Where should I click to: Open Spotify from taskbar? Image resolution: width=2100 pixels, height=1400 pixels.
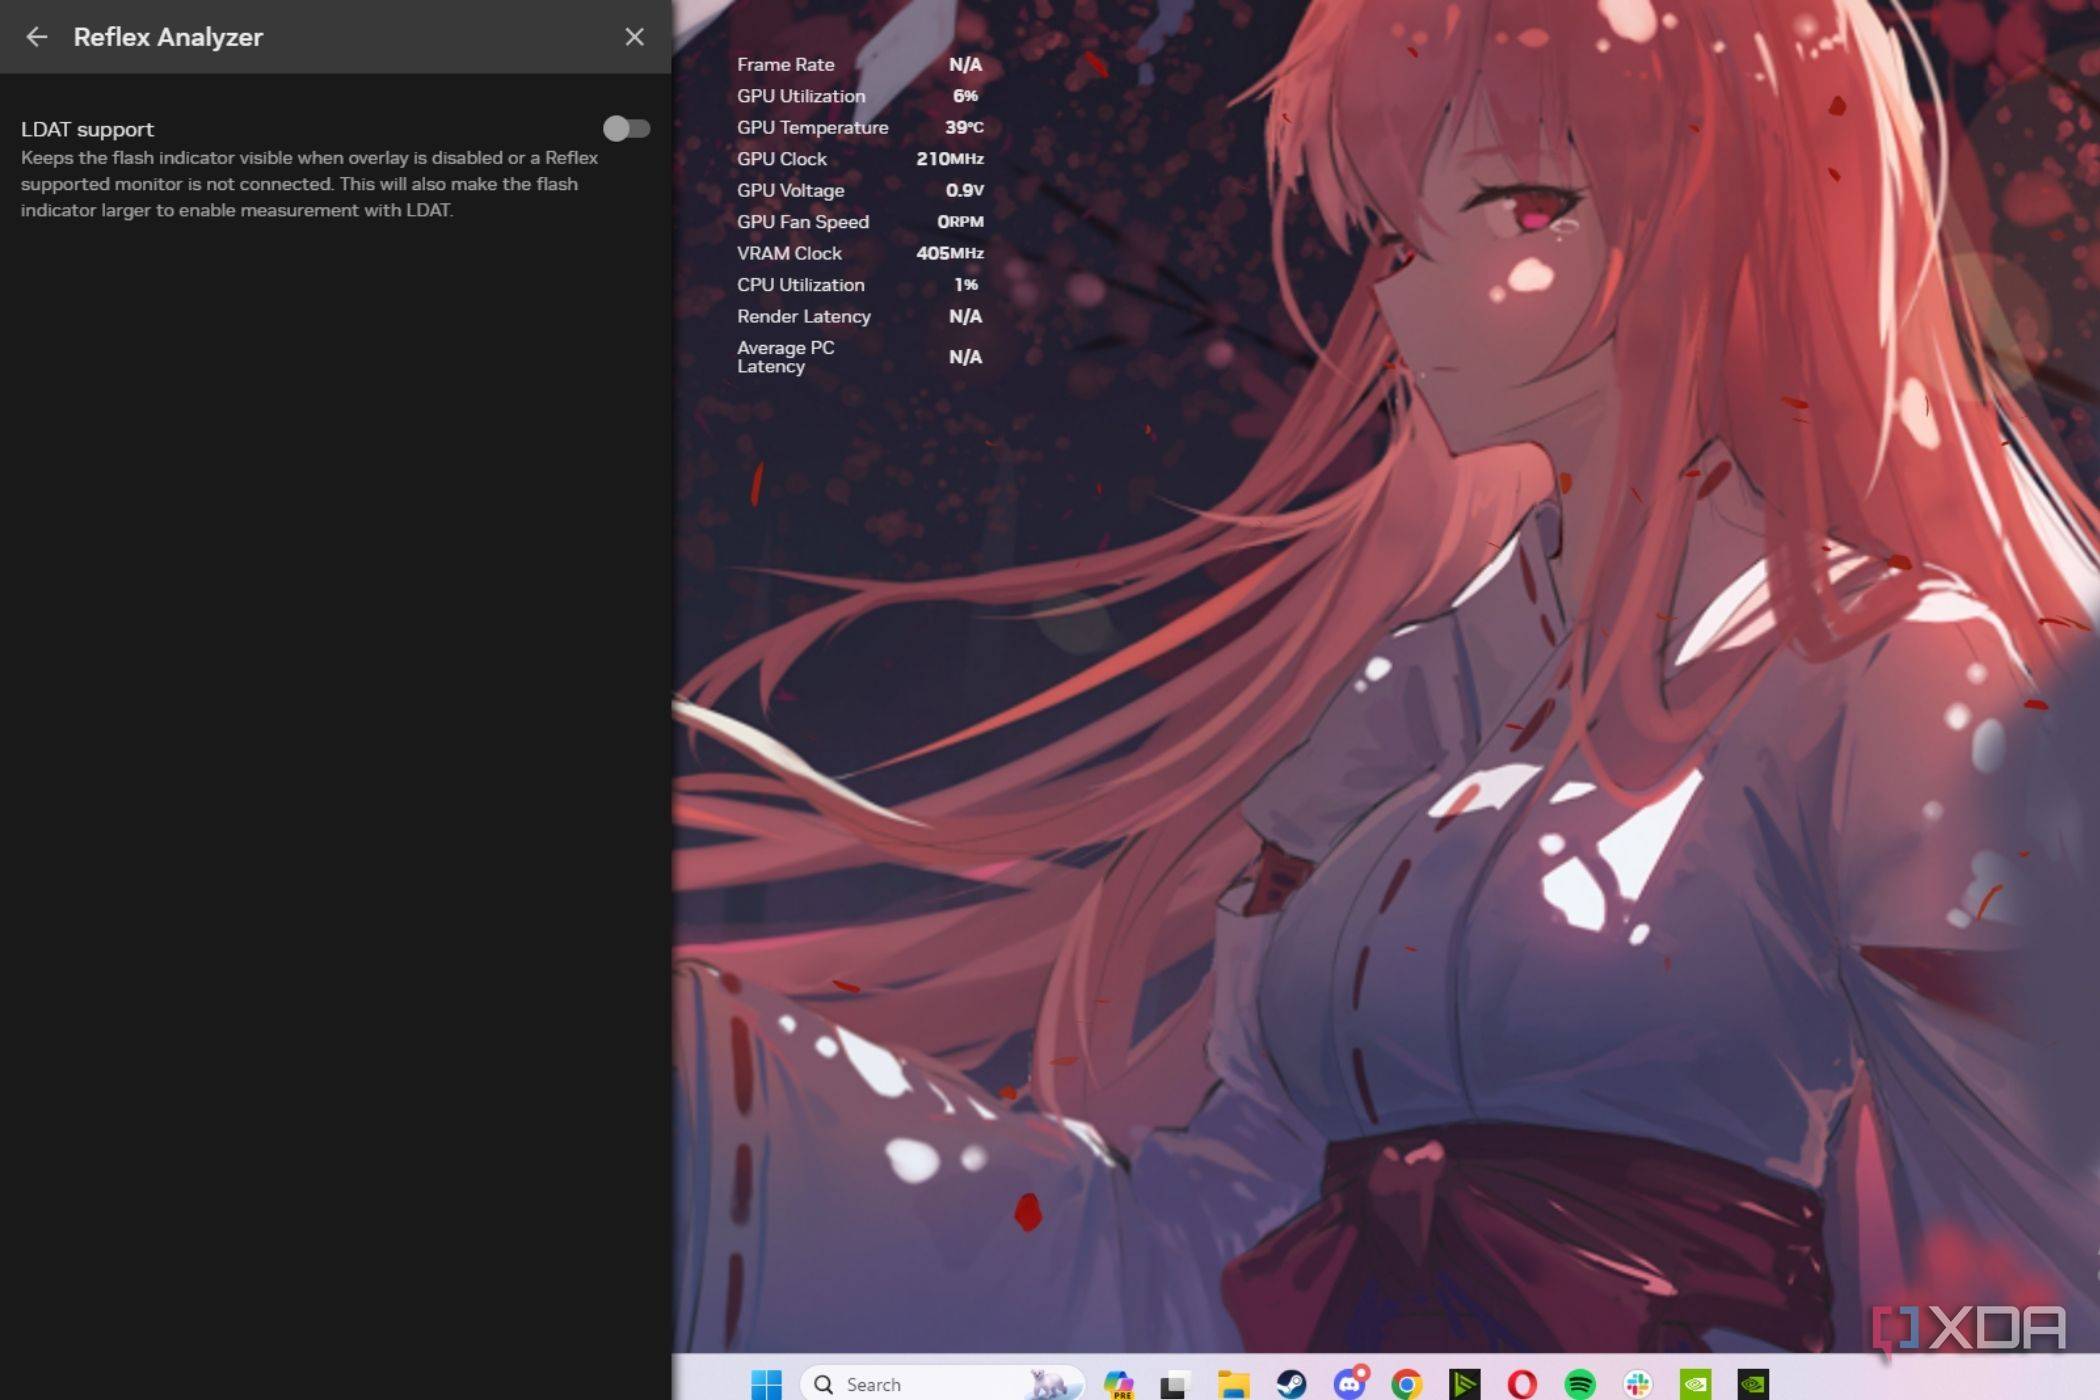pyautogui.click(x=1580, y=1384)
